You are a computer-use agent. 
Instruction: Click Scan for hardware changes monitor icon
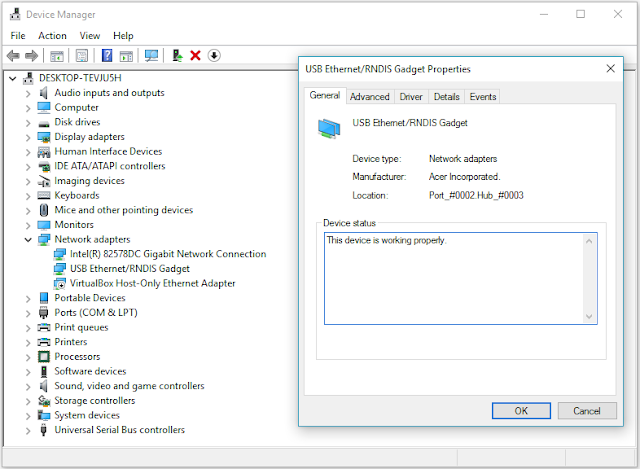(x=151, y=56)
